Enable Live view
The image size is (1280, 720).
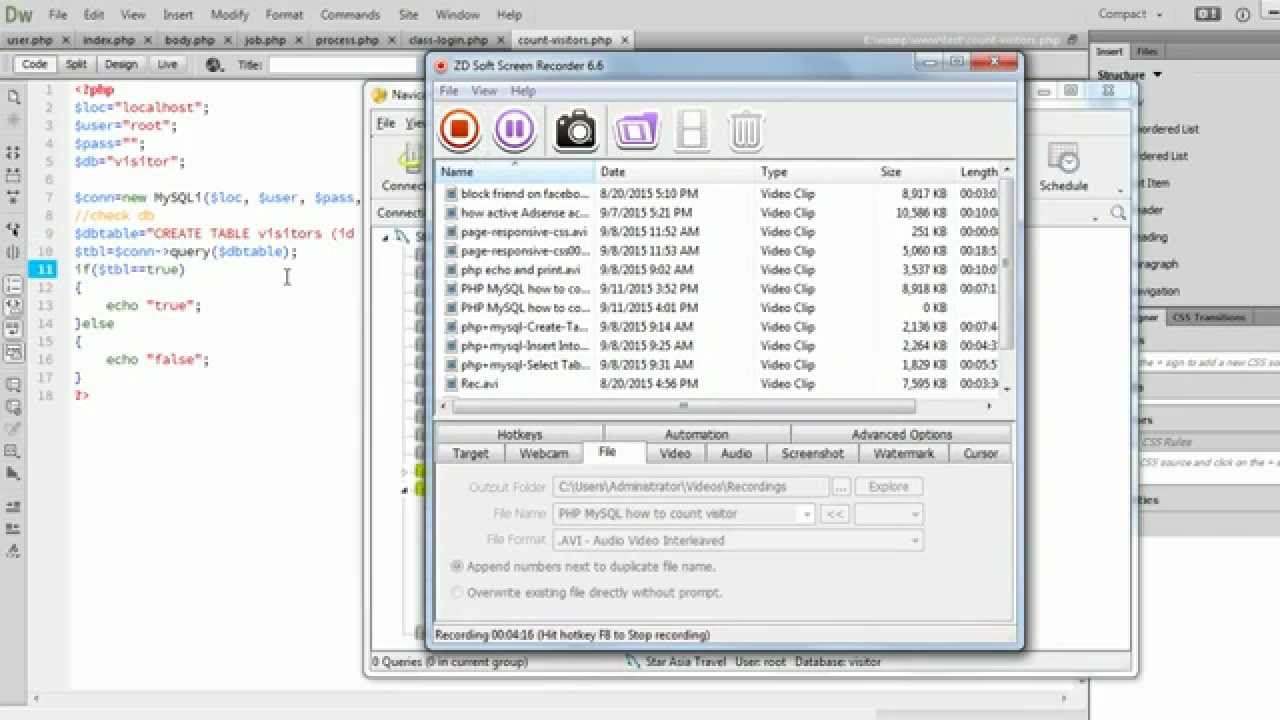tap(167, 64)
